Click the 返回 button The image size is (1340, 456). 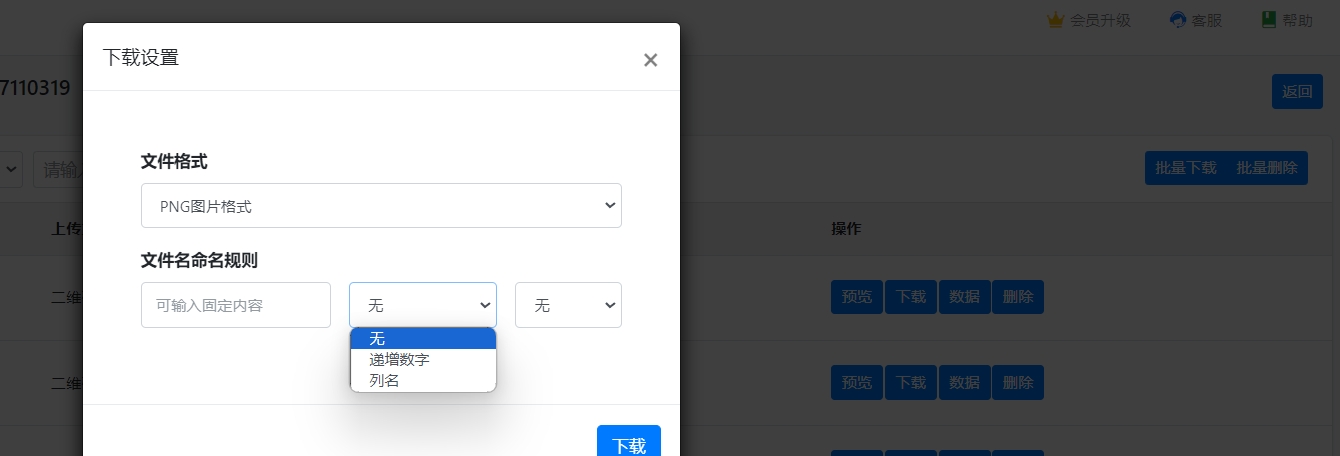(x=1297, y=91)
